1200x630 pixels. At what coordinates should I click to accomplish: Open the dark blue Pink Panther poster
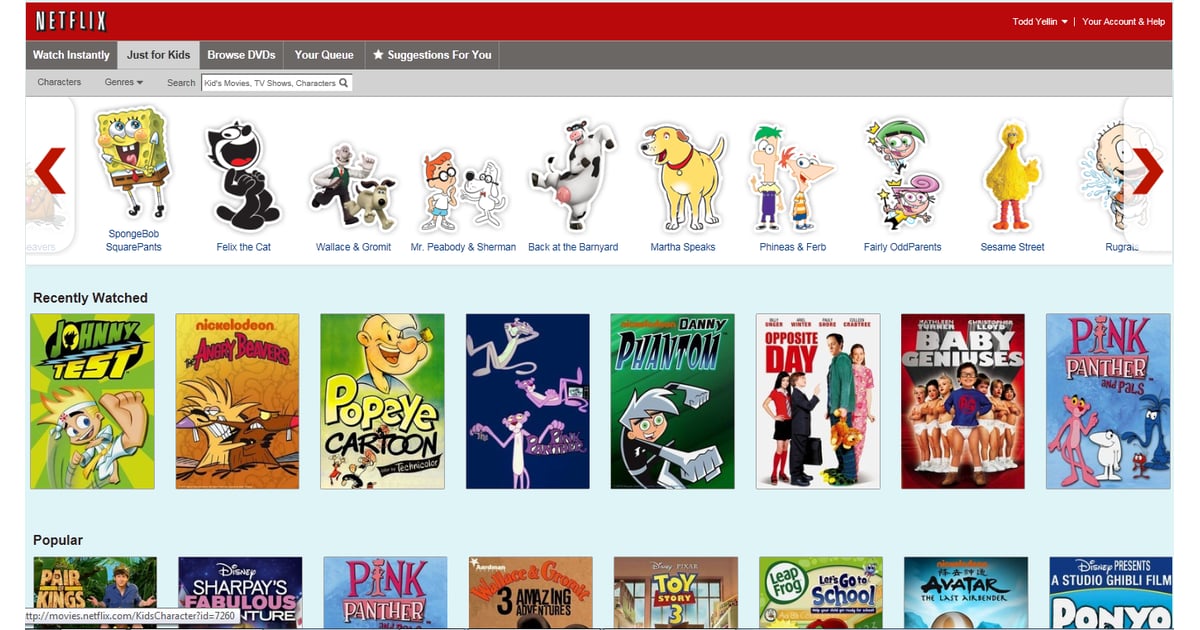click(527, 401)
